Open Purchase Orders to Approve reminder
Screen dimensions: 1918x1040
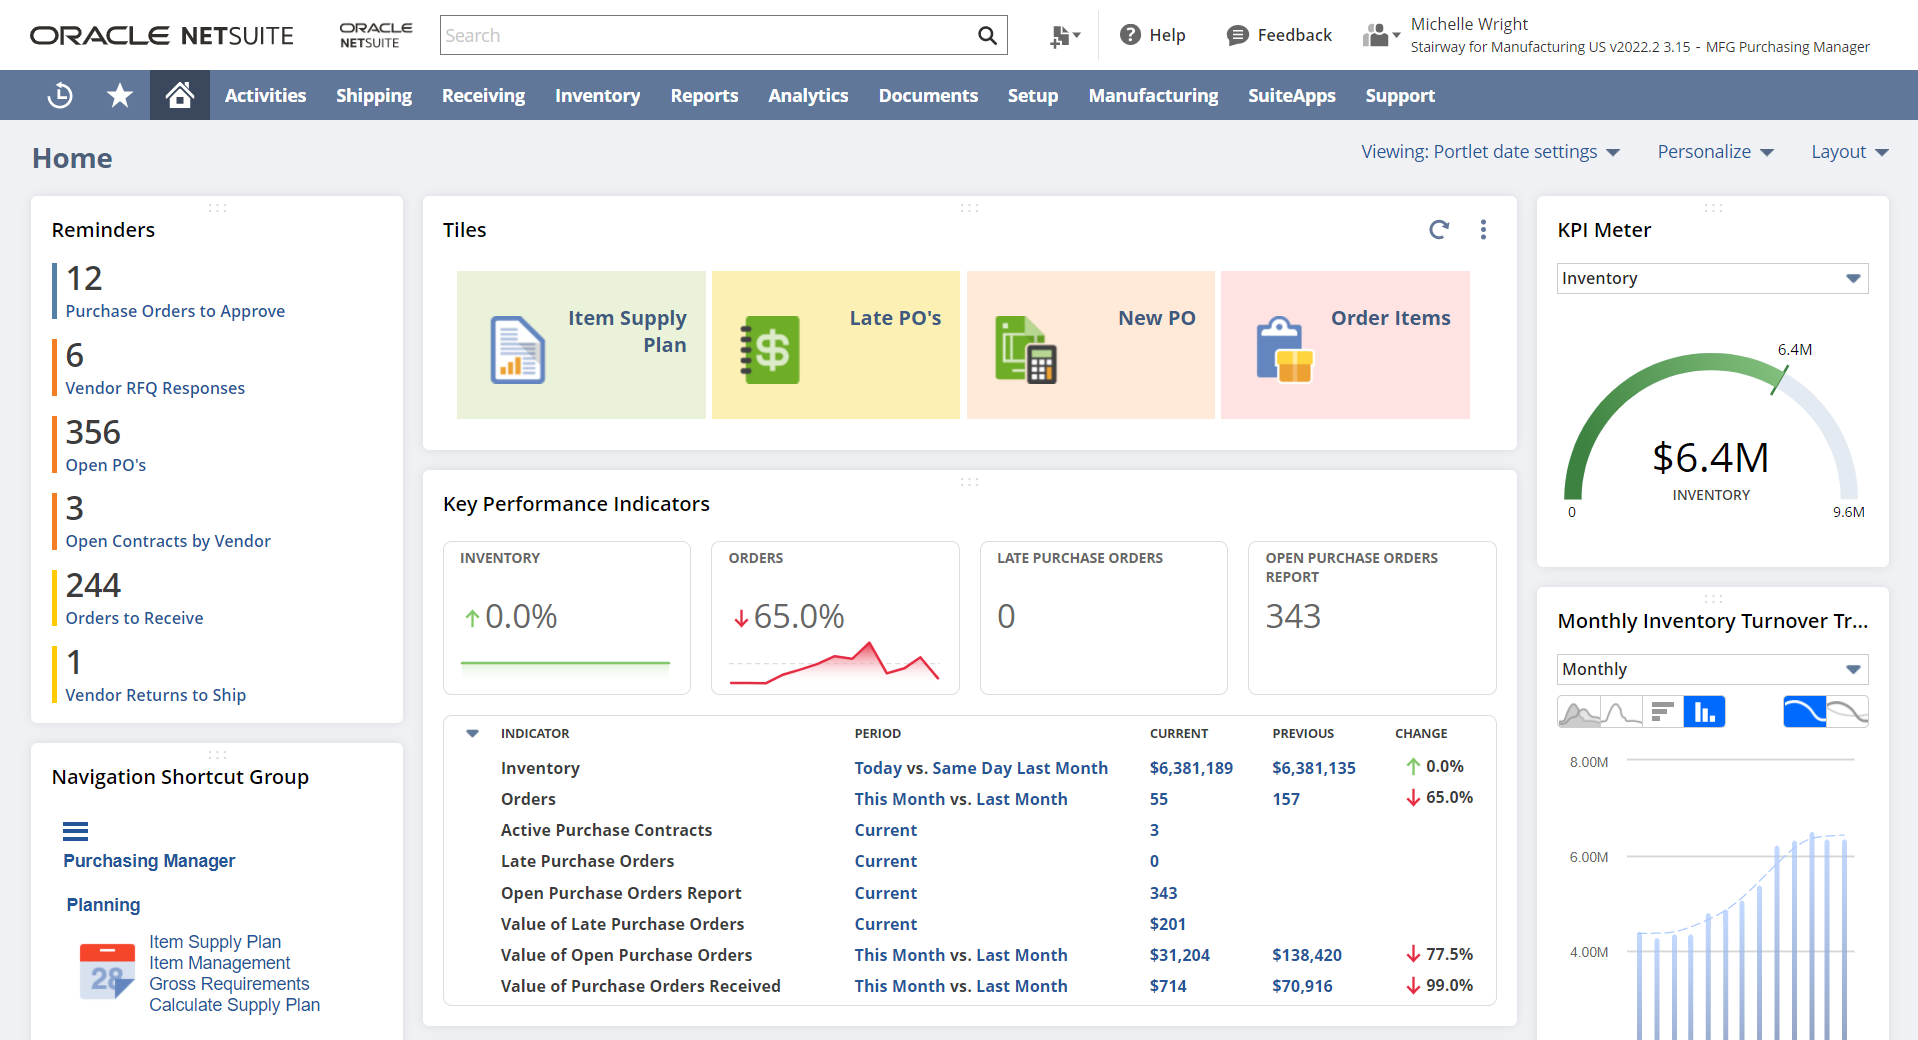pyautogui.click(x=175, y=311)
